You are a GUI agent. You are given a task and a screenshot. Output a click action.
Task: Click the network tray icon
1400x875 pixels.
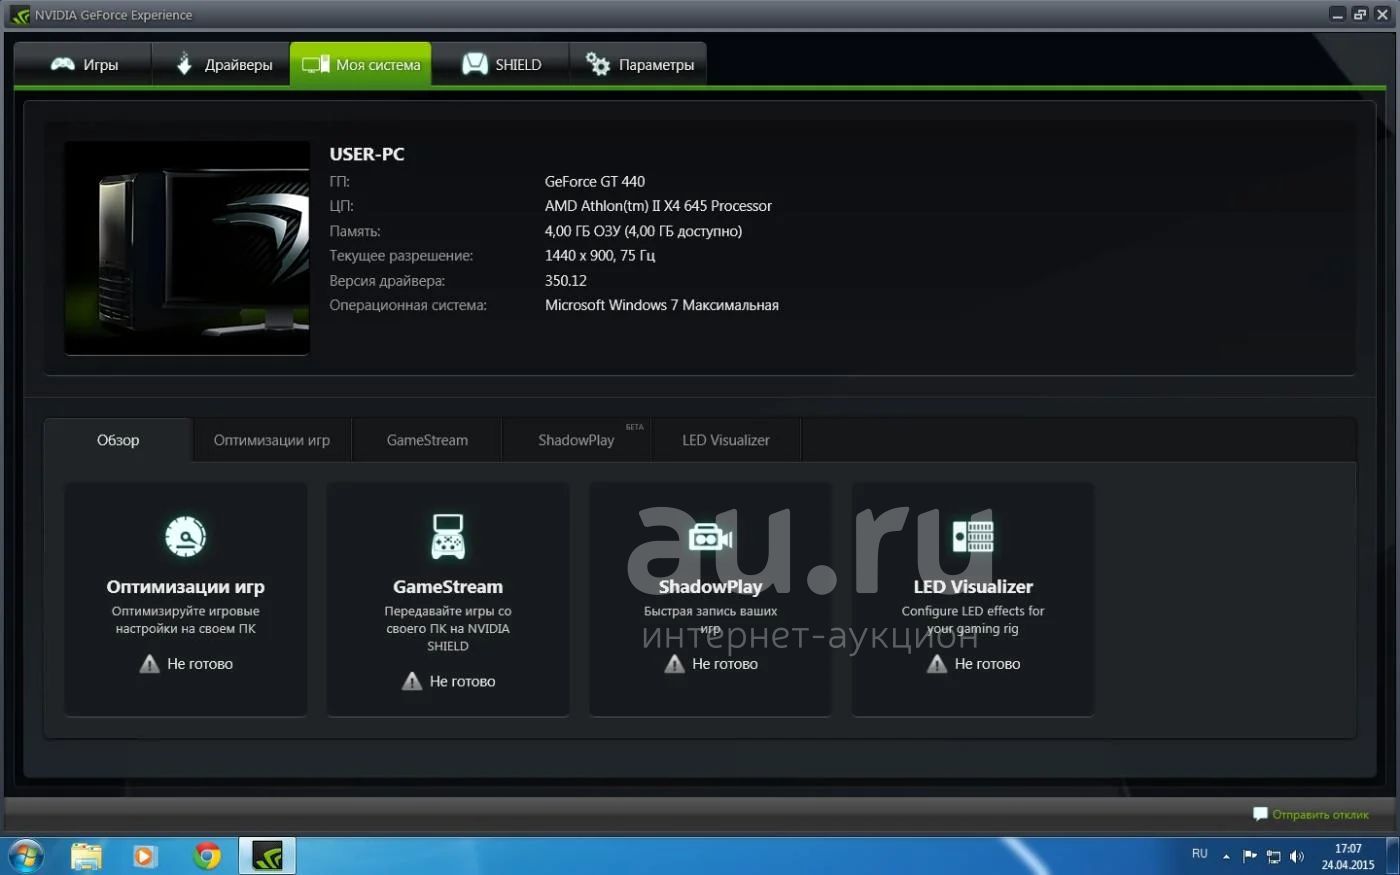coord(1273,856)
